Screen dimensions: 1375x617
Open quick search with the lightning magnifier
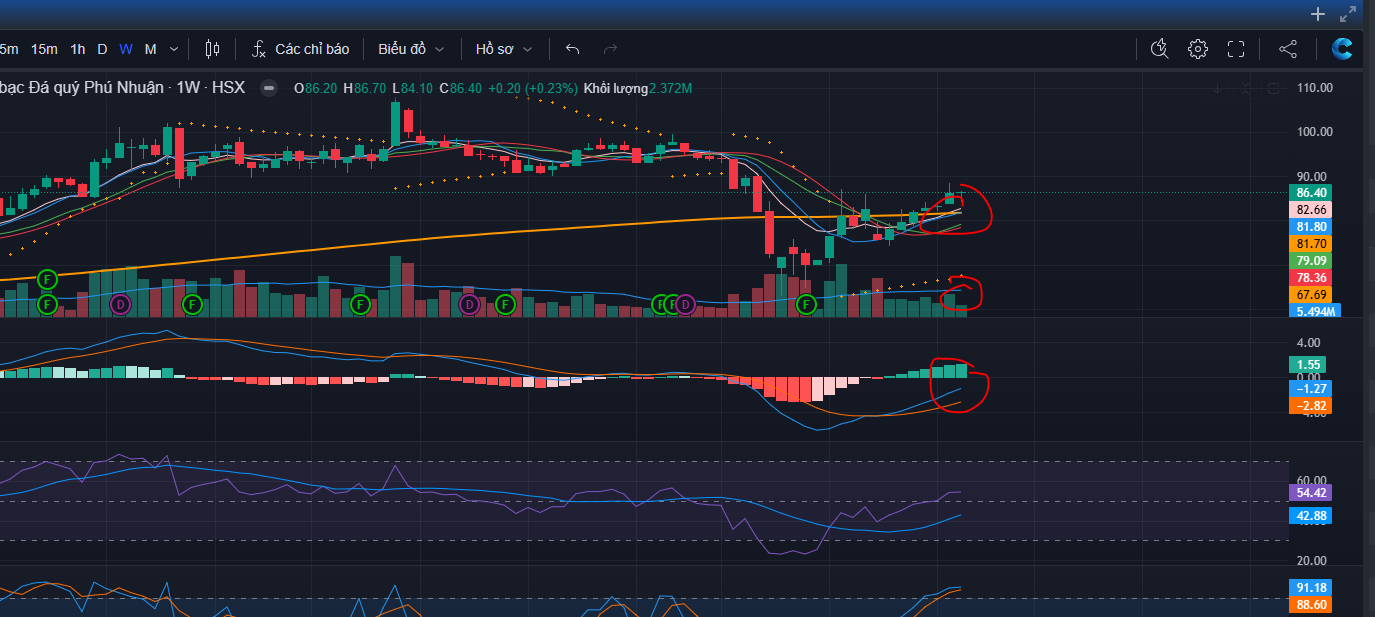point(1159,49)
